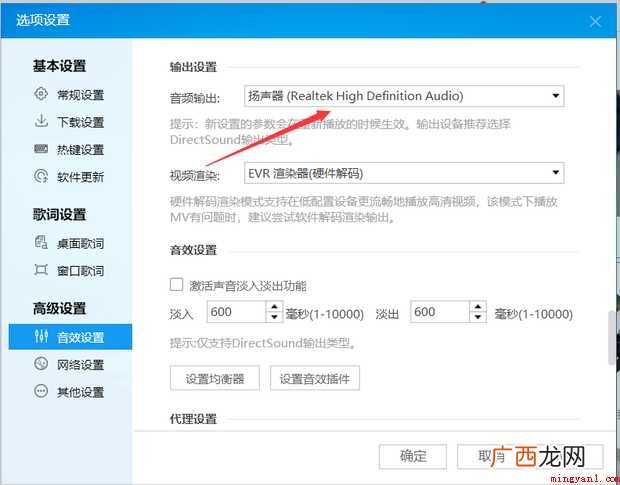The image size is (620, 485).
Task: Decrease the 淡出 value with down arrow
Action: 478,317
